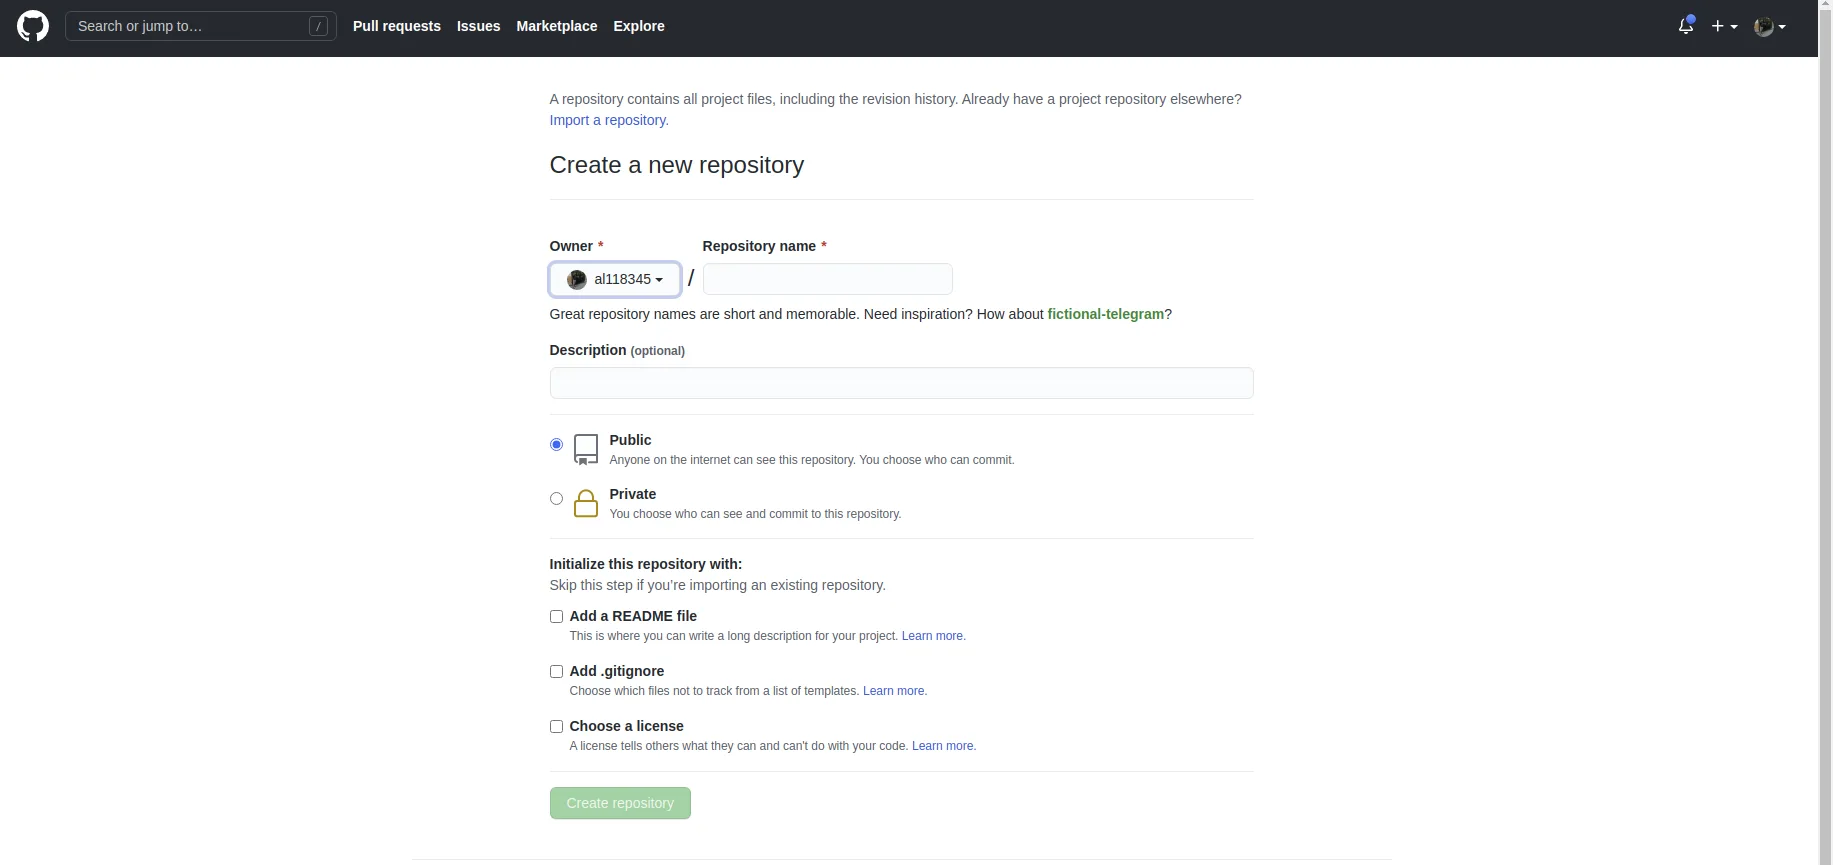Click the Create a new repository heading
The image size is (1833, 865).
click(x=676, y=165)
